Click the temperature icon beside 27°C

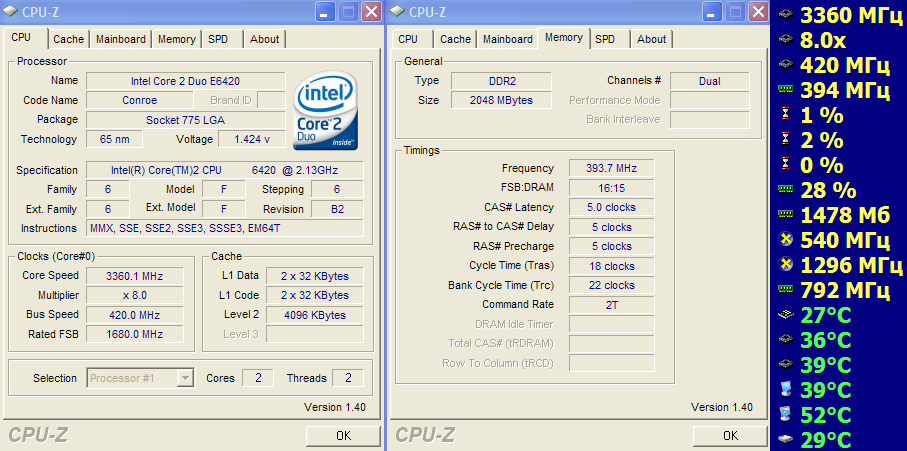coord(785,315)
